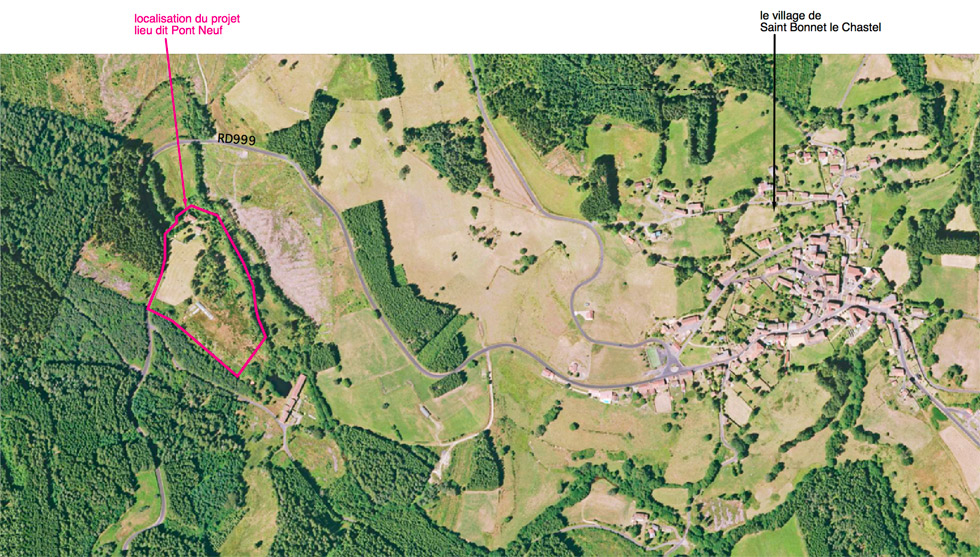Click the black arrow pointing to the village
980x557 pixels.
click(774, 122)
